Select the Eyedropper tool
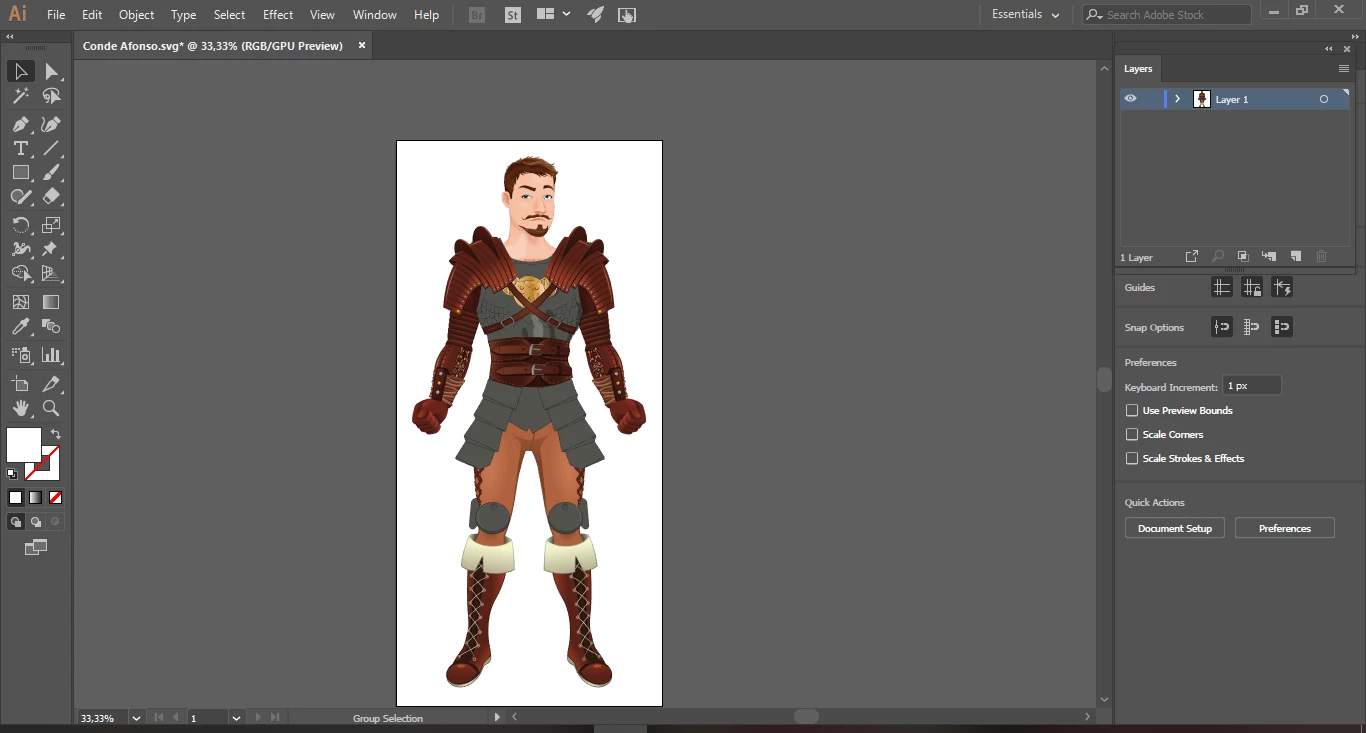Viewport: 1366px width, 733px height. click(20, 327)
